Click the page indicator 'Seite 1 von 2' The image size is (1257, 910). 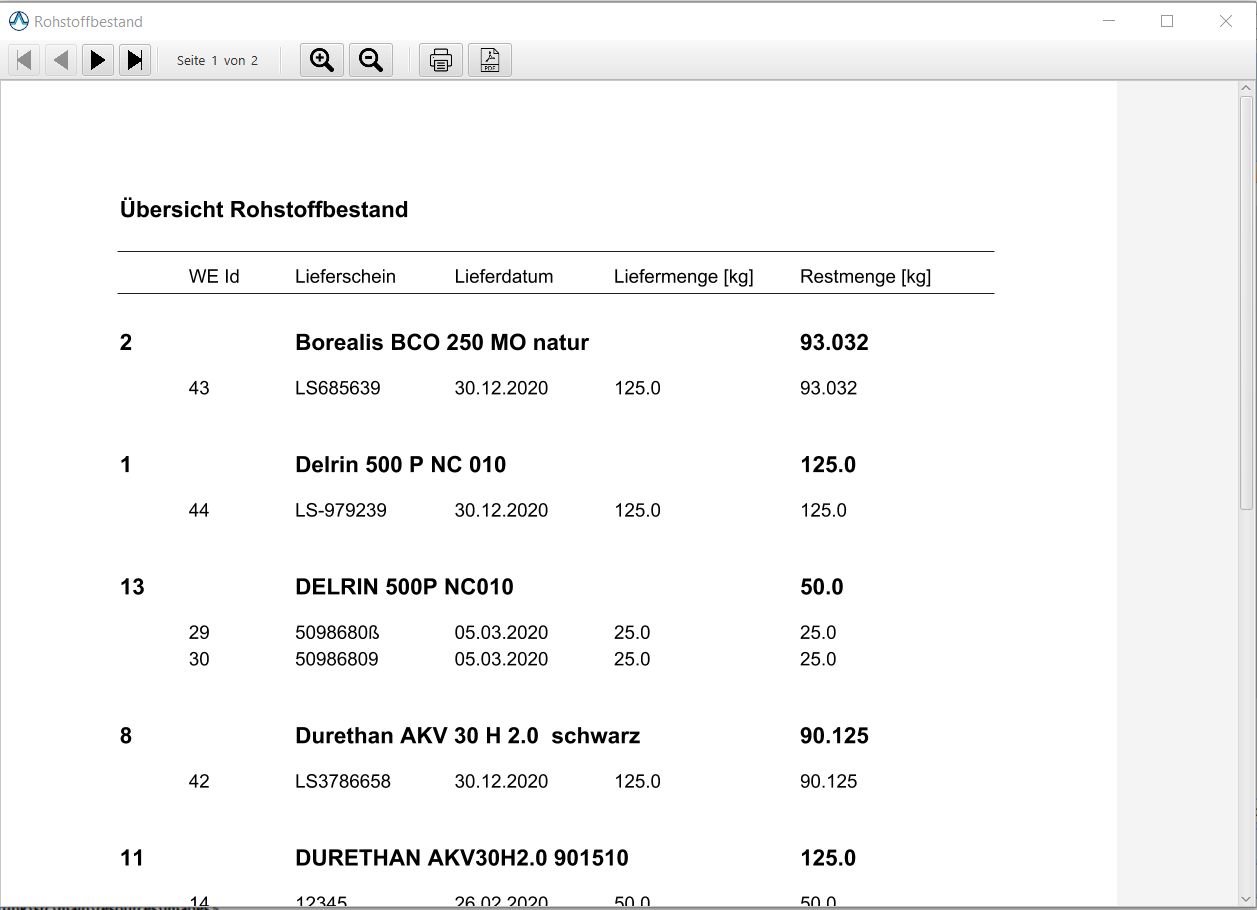(x=217, y=61)
